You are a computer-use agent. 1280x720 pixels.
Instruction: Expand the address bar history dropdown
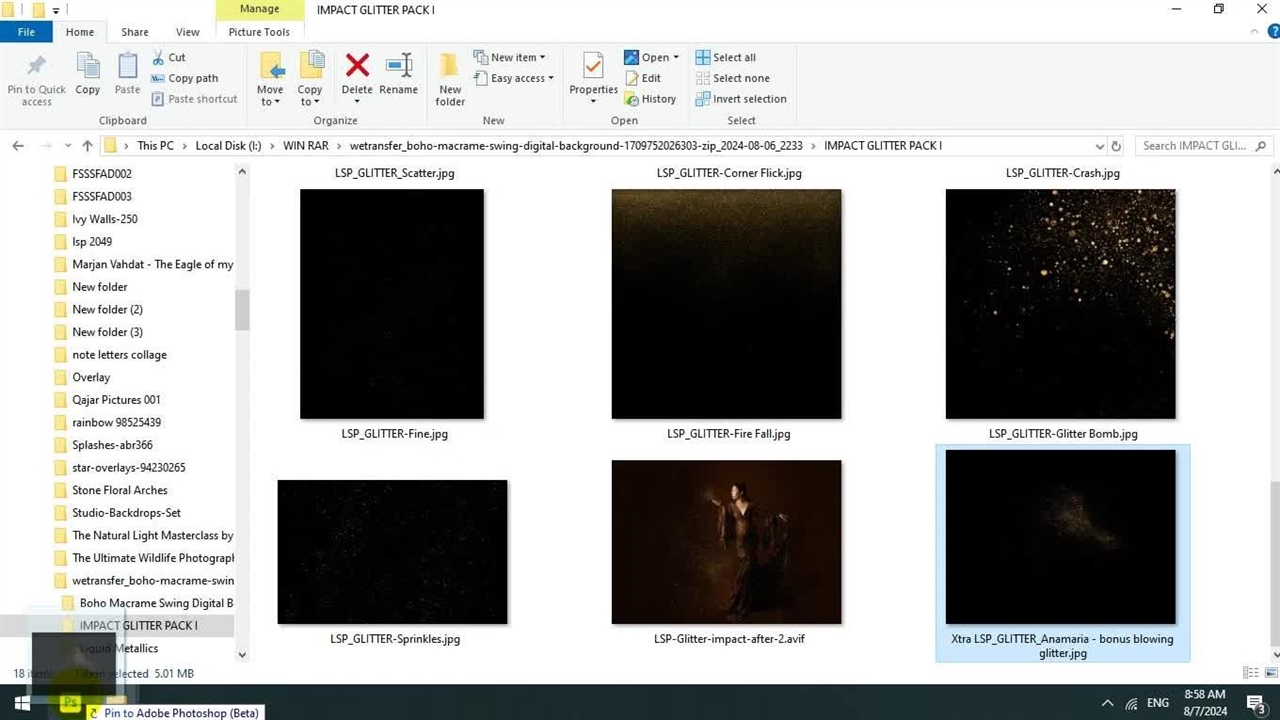tap(1100, 146)
